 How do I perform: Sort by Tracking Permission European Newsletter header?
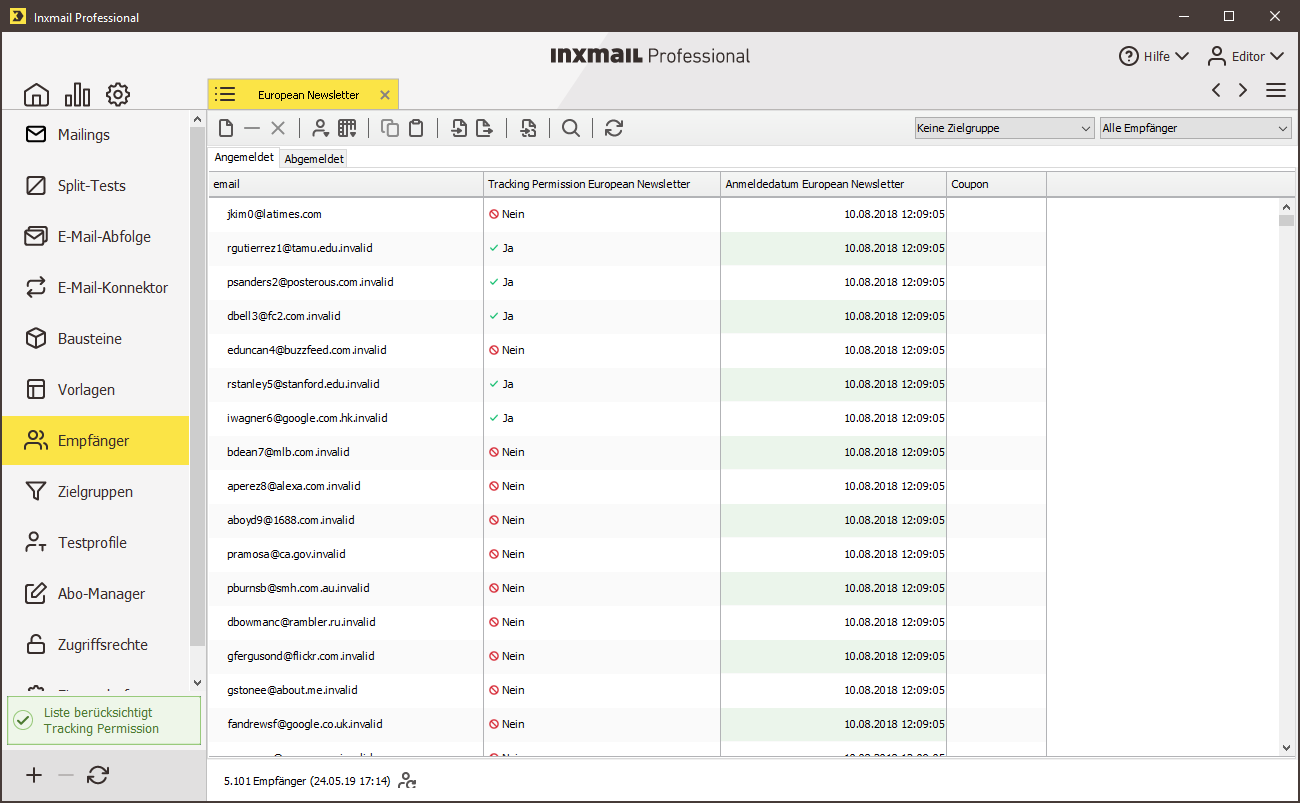point(602,184)
